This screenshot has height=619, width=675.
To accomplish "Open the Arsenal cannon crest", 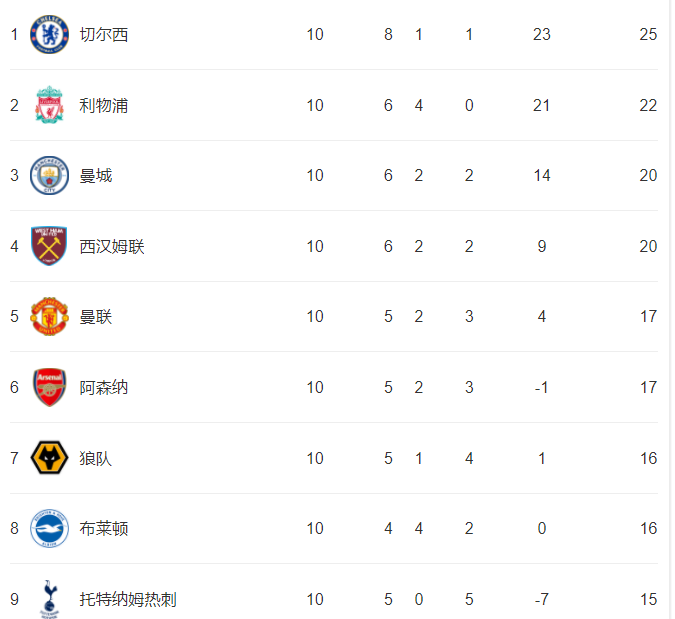I will pyautogui.click(x=49, y=387).
